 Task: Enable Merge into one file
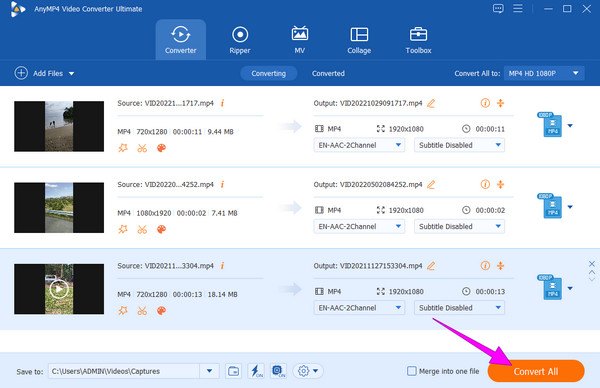point(411,371)
